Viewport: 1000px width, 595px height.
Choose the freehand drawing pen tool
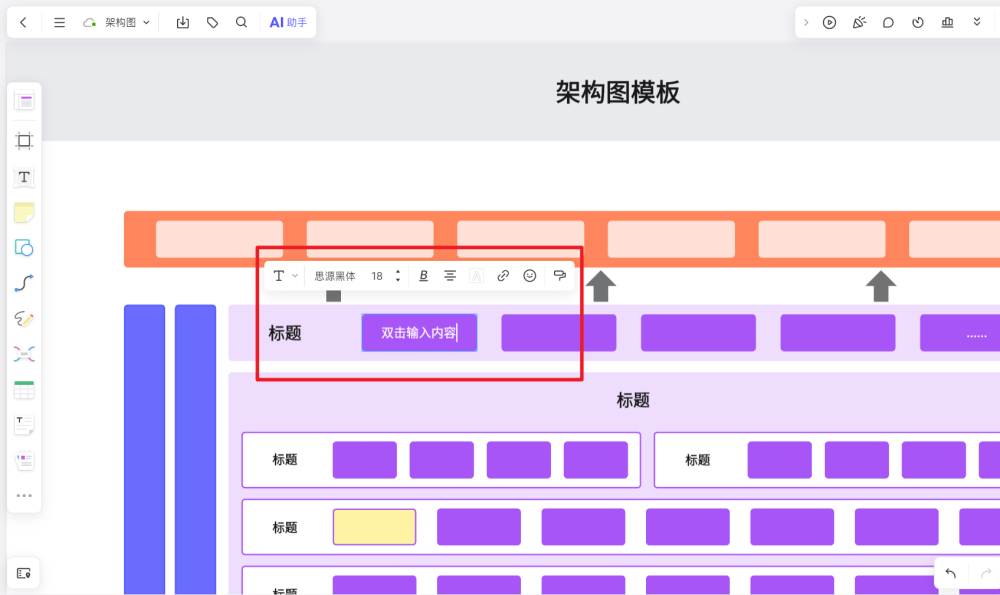pos(24,318)
